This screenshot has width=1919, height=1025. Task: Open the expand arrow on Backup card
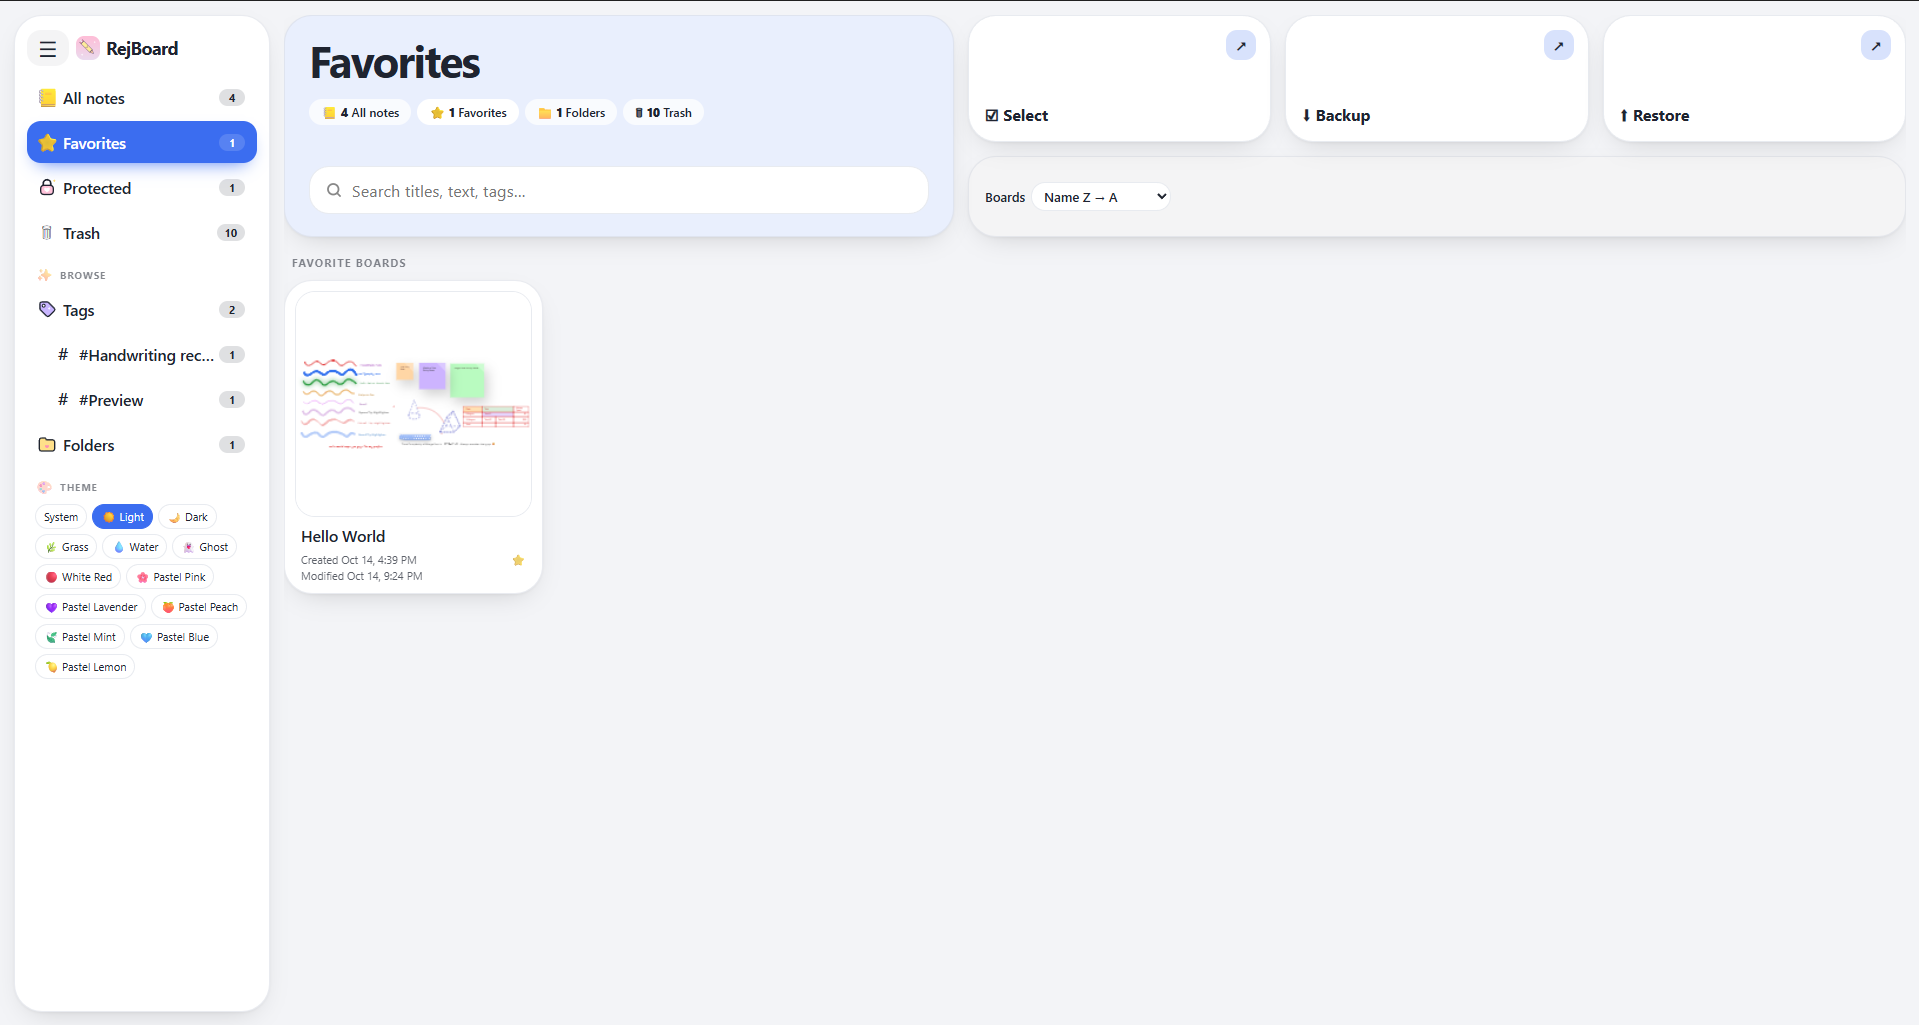pos(1559,46)
